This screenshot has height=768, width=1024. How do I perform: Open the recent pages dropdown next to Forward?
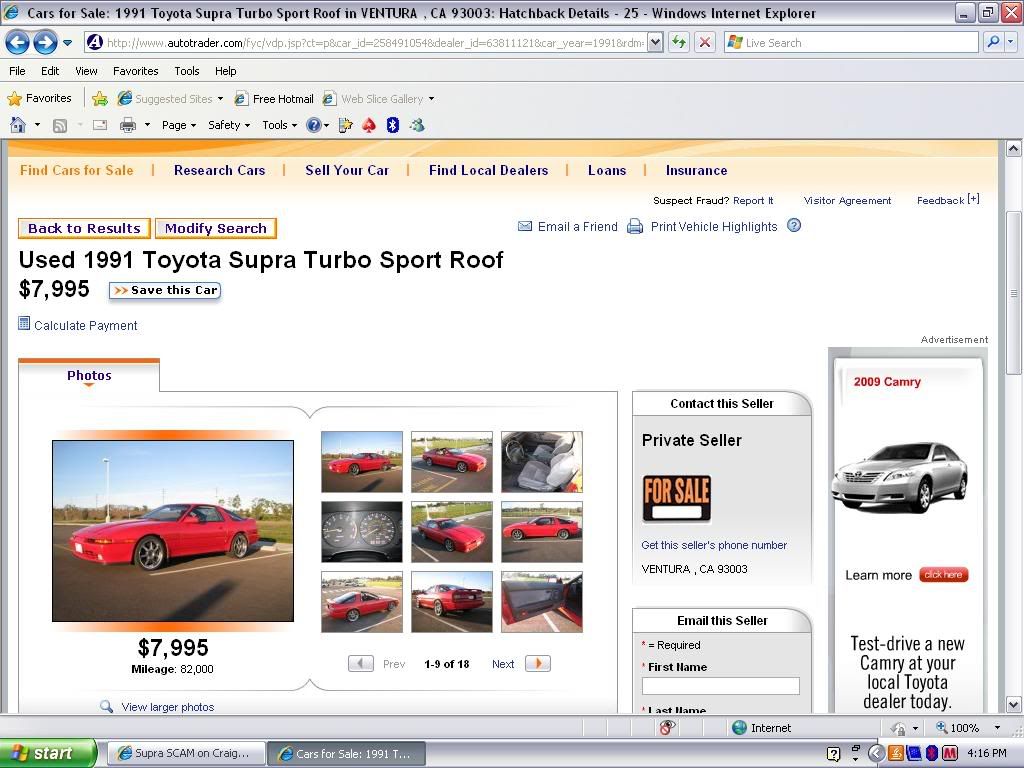pyautogui.click(x=67, y=43)
